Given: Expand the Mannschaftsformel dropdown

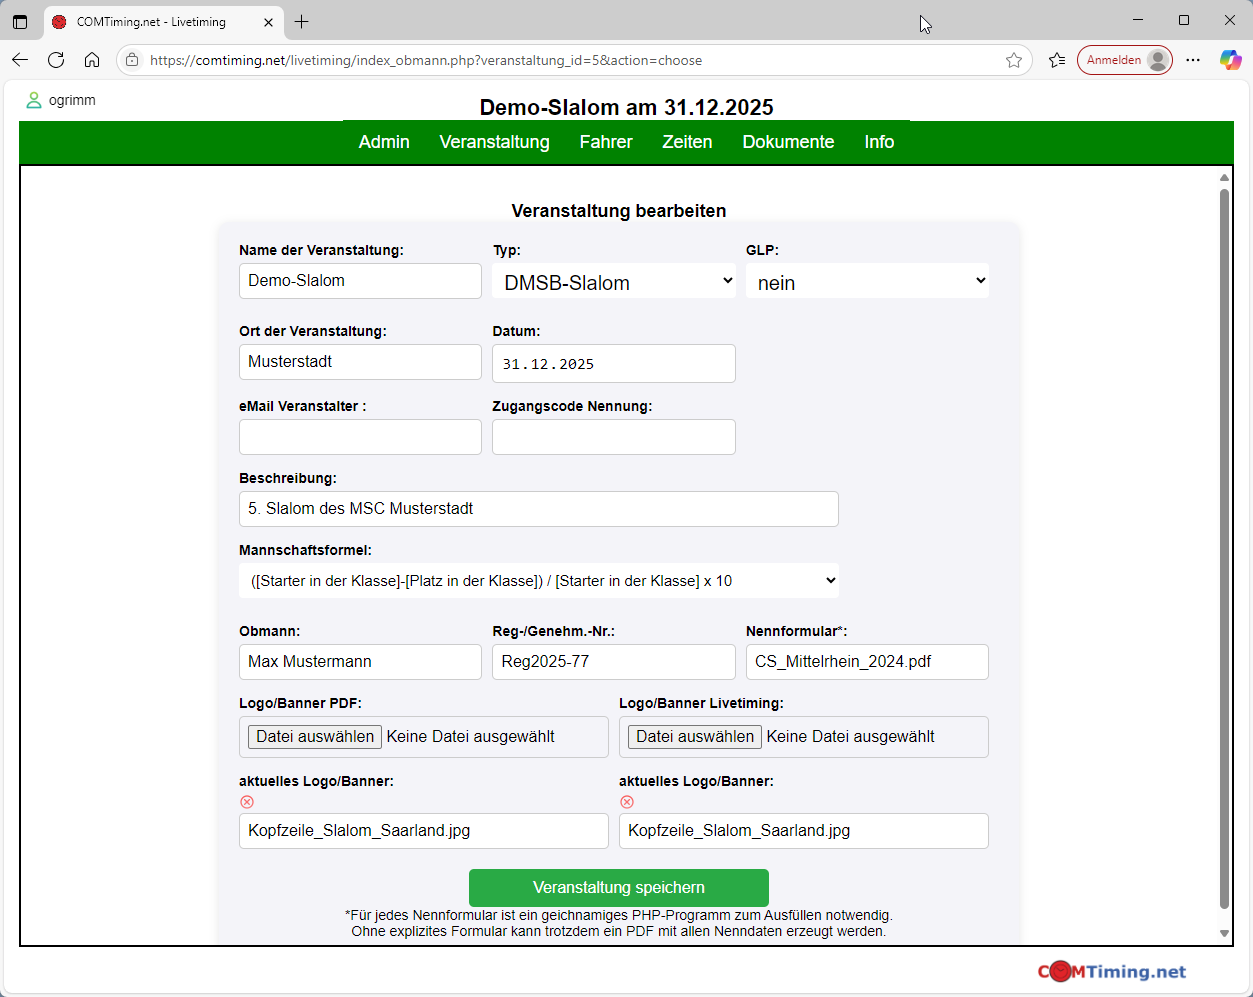Looking at the screenshot, I should tap(539, 581).
